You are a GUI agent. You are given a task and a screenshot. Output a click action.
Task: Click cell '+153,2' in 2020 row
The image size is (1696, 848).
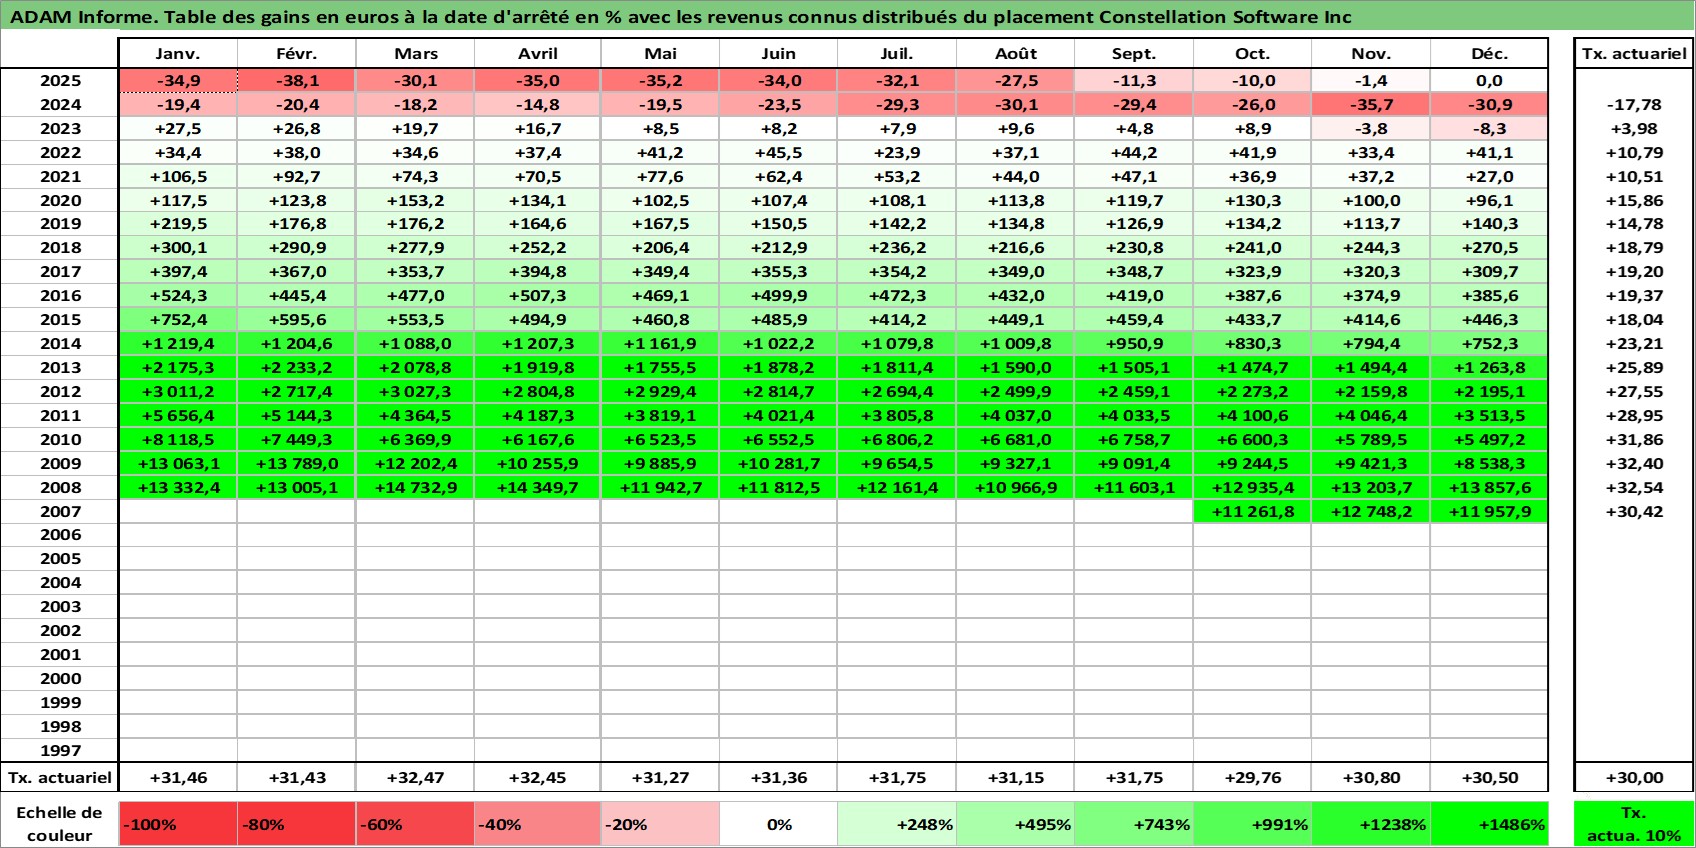tap(415, 201)
